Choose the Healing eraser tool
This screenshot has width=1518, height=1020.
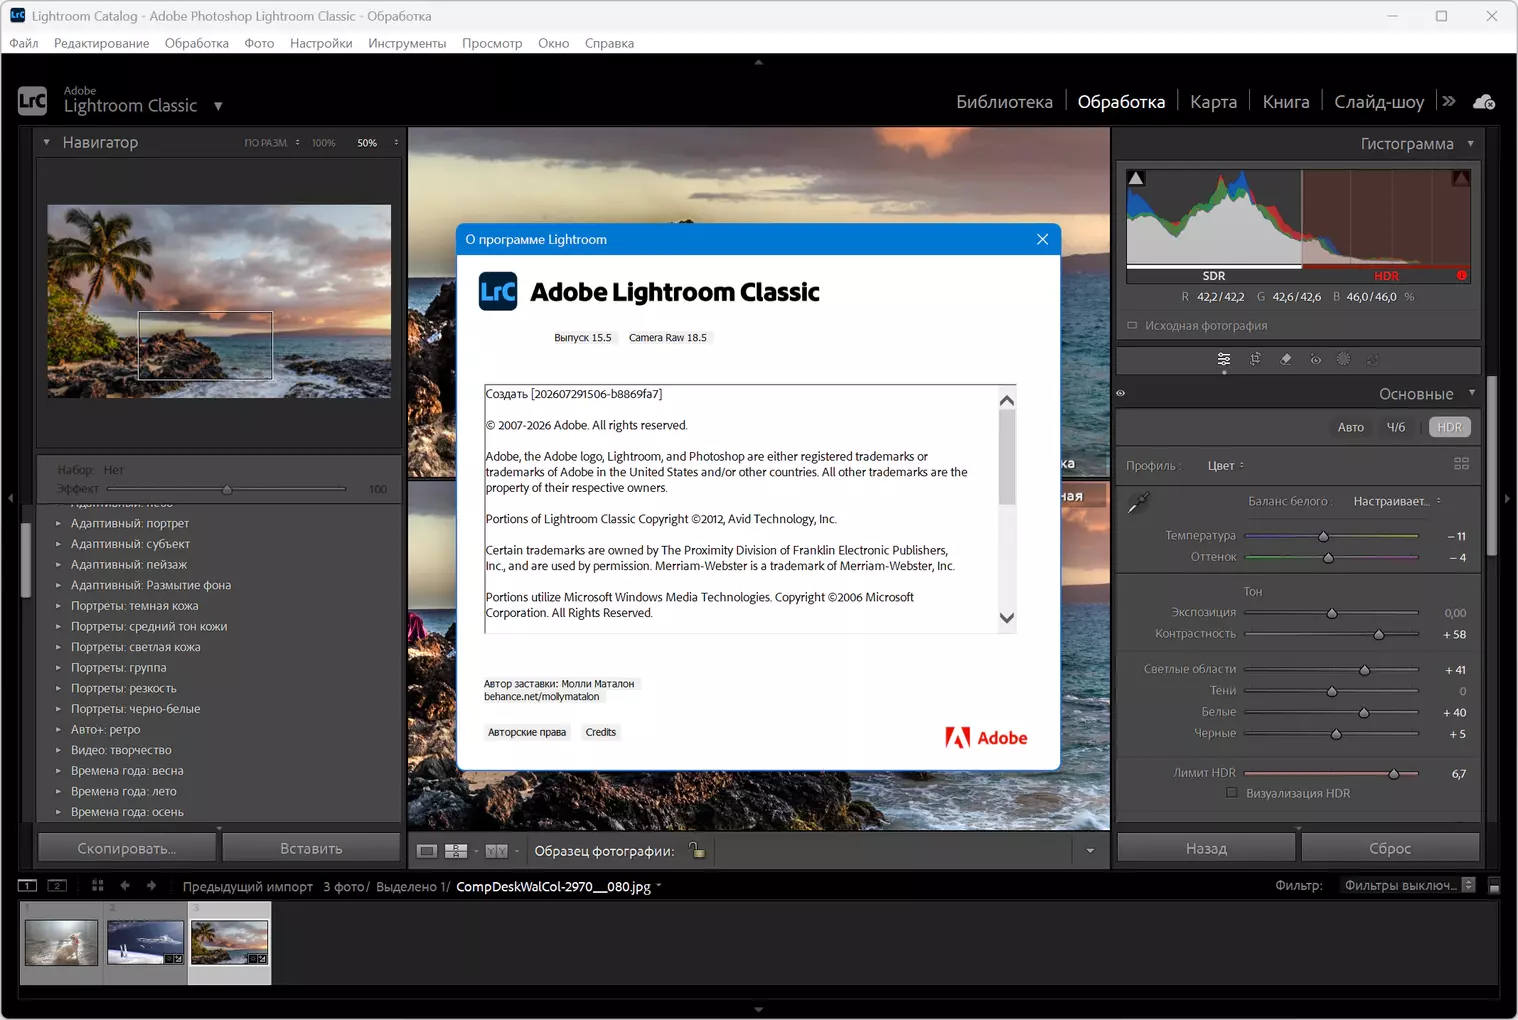tap(1286, 360)
